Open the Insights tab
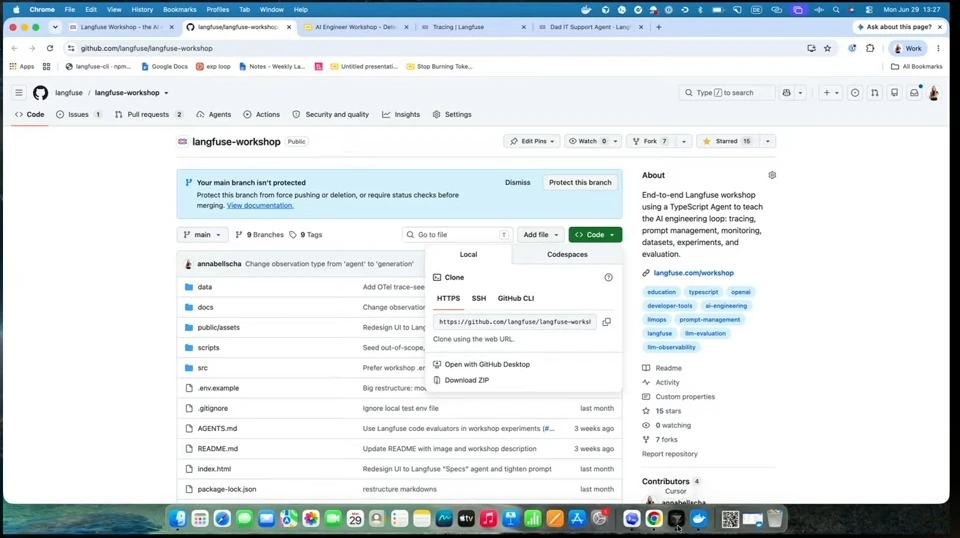 tap(401, 114)
